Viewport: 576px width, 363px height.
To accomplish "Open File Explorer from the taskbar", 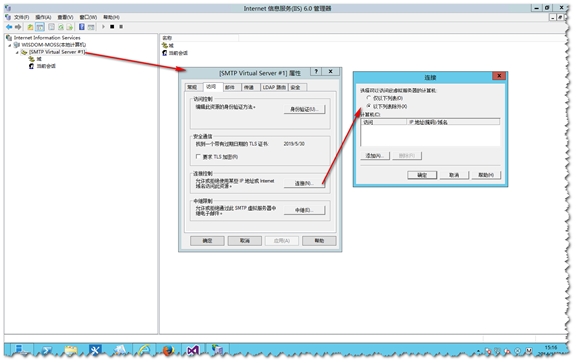I will click(x=71, y=350).
